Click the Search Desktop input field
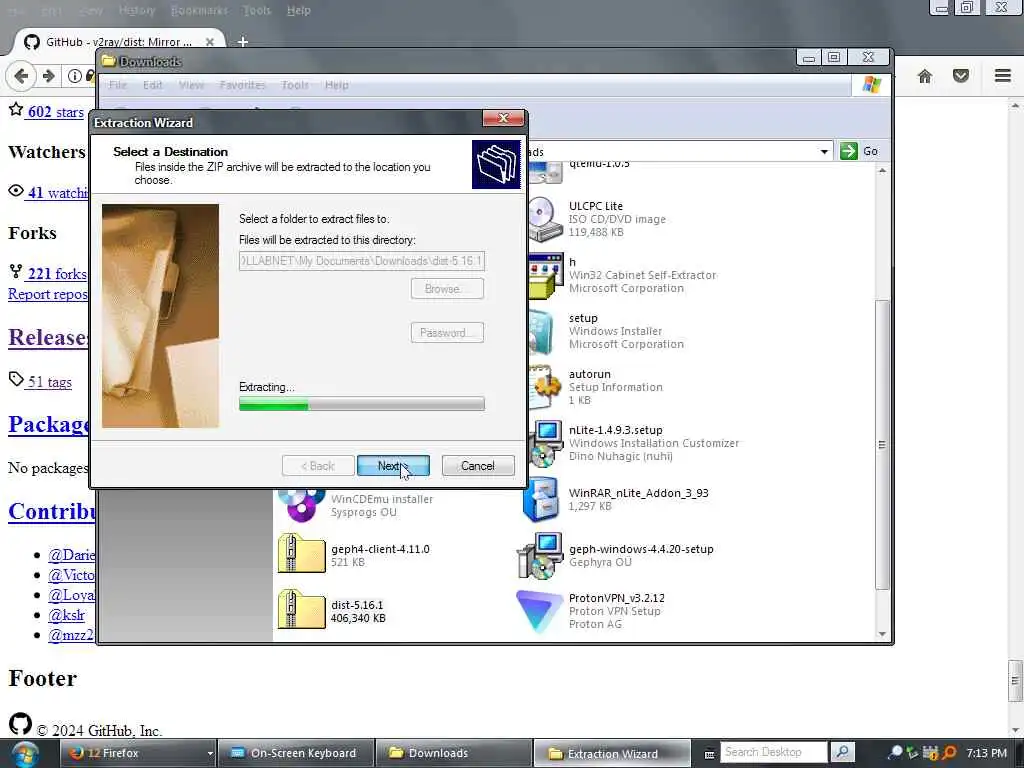Viewport: 1024px width, 768px height. tap(774, 752)
